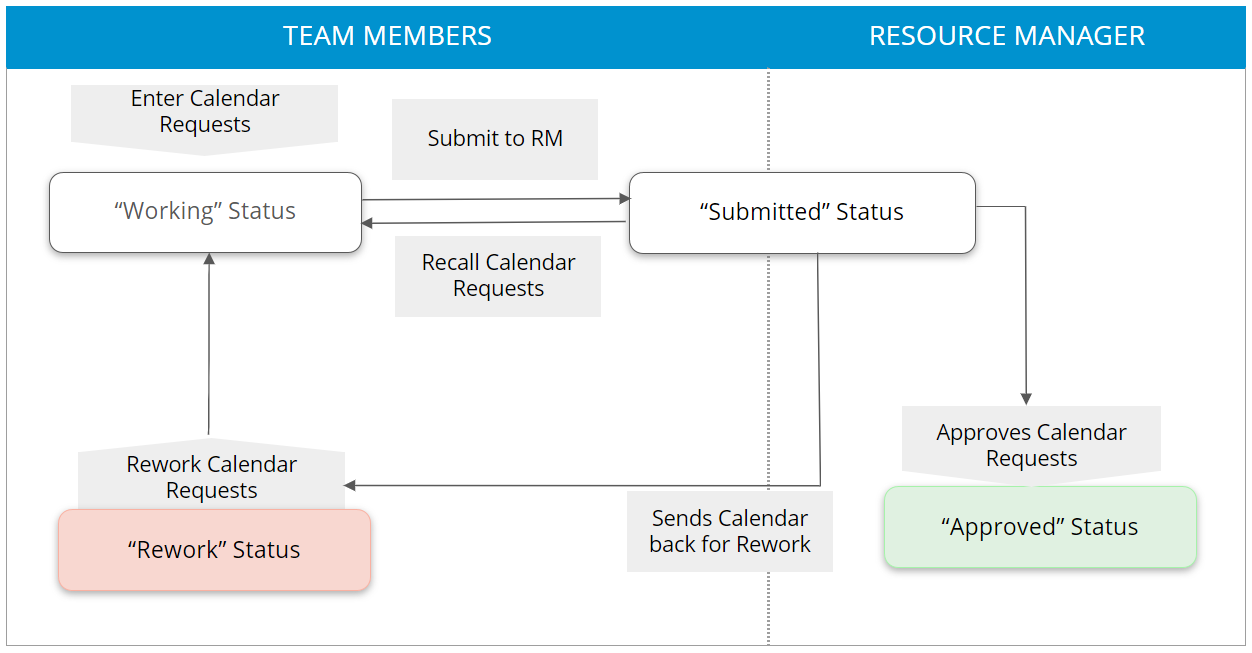Click the Recall Calendar Requests label
Image resolution: width=1252 pixels, height=653 pixels.
[x=498, y=276]
